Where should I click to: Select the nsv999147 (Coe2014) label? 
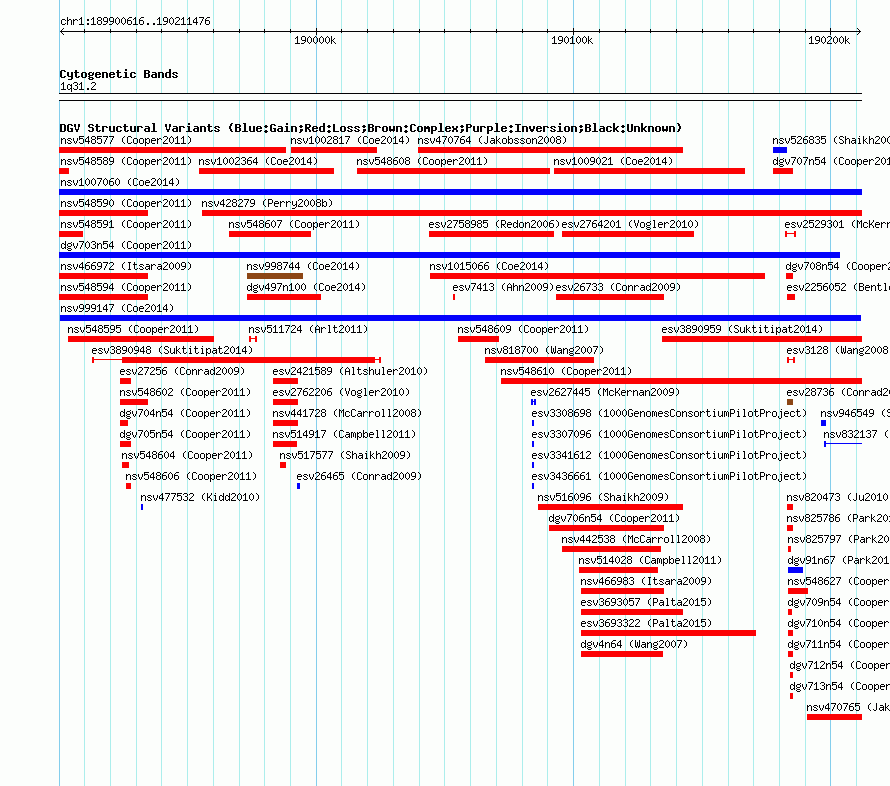click(117, 308)
